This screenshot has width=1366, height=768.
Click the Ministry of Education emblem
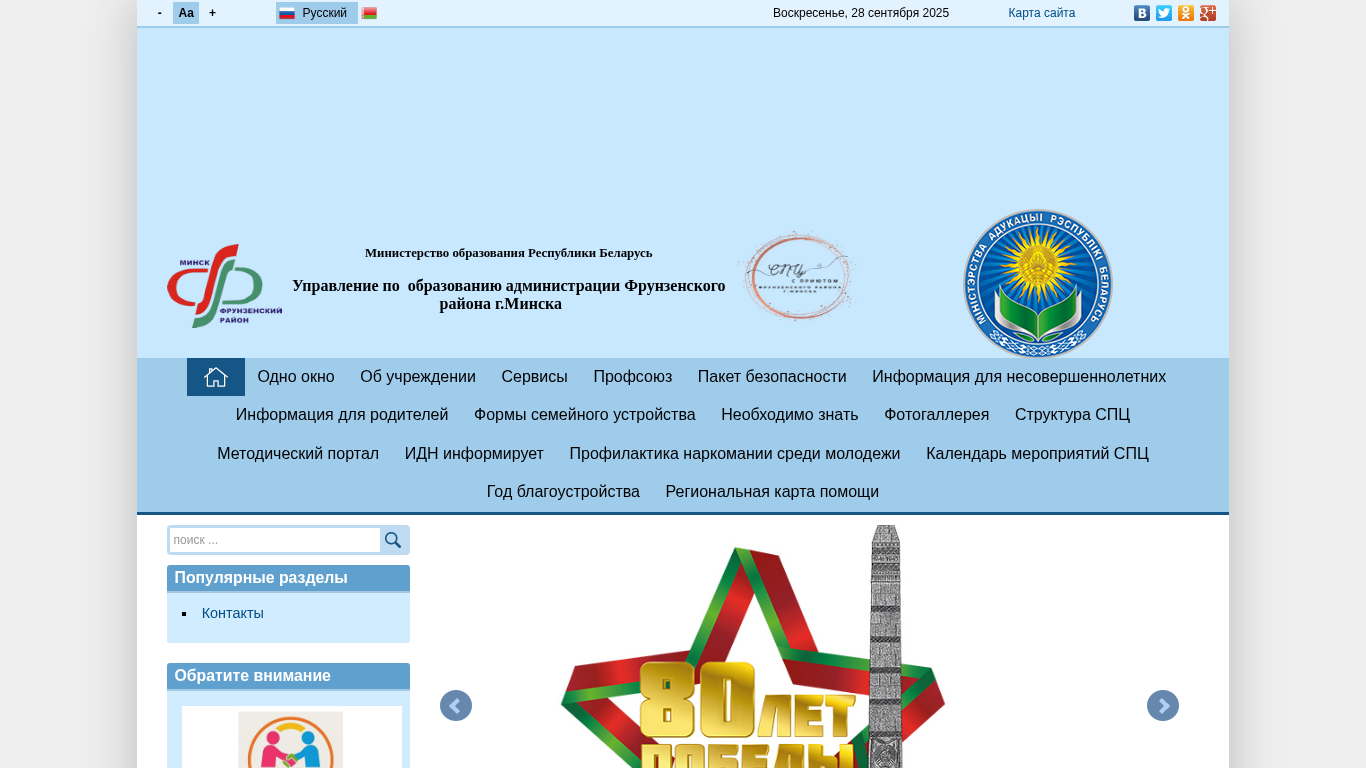pyautogui.click(x=1037, y=284)
